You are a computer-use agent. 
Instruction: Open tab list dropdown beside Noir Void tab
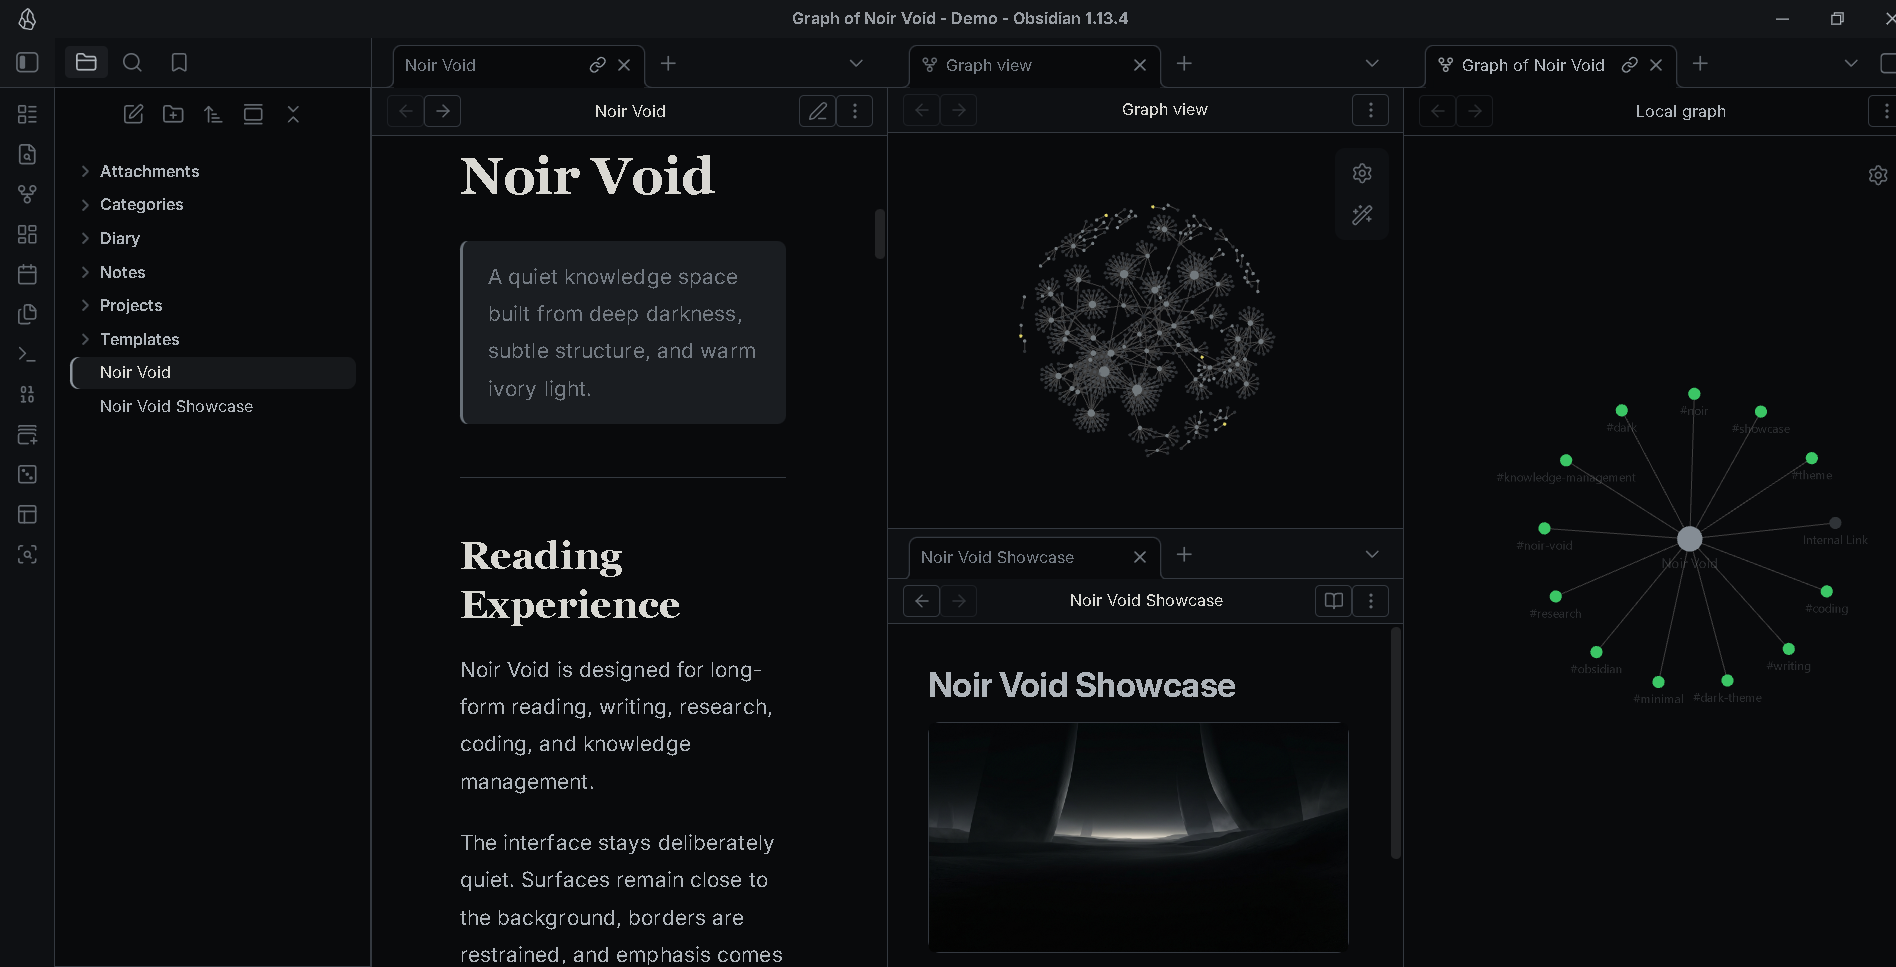(x=856, y=63)
